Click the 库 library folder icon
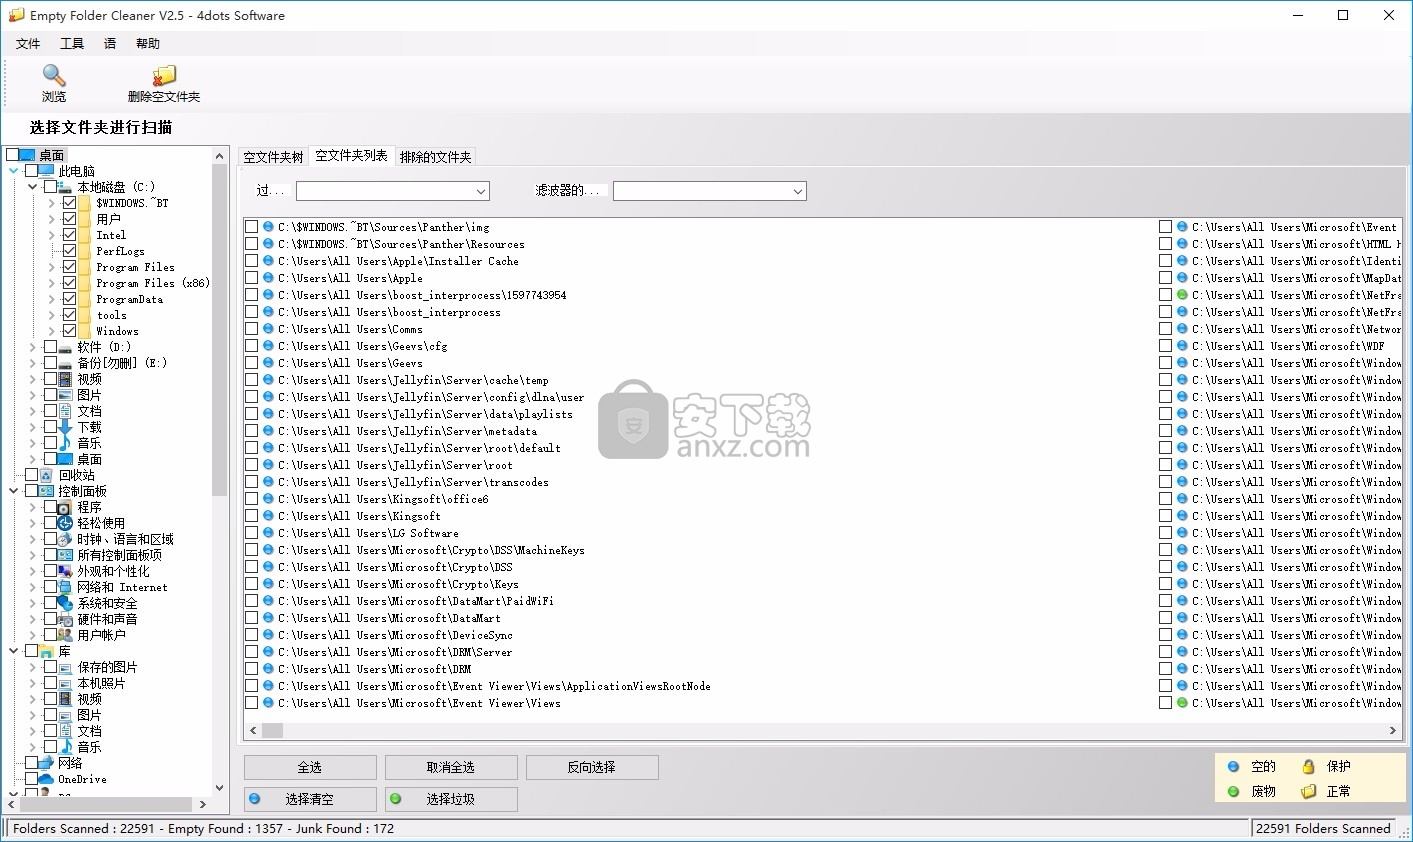Screen dimensions: 1413x842 point(46,651)
